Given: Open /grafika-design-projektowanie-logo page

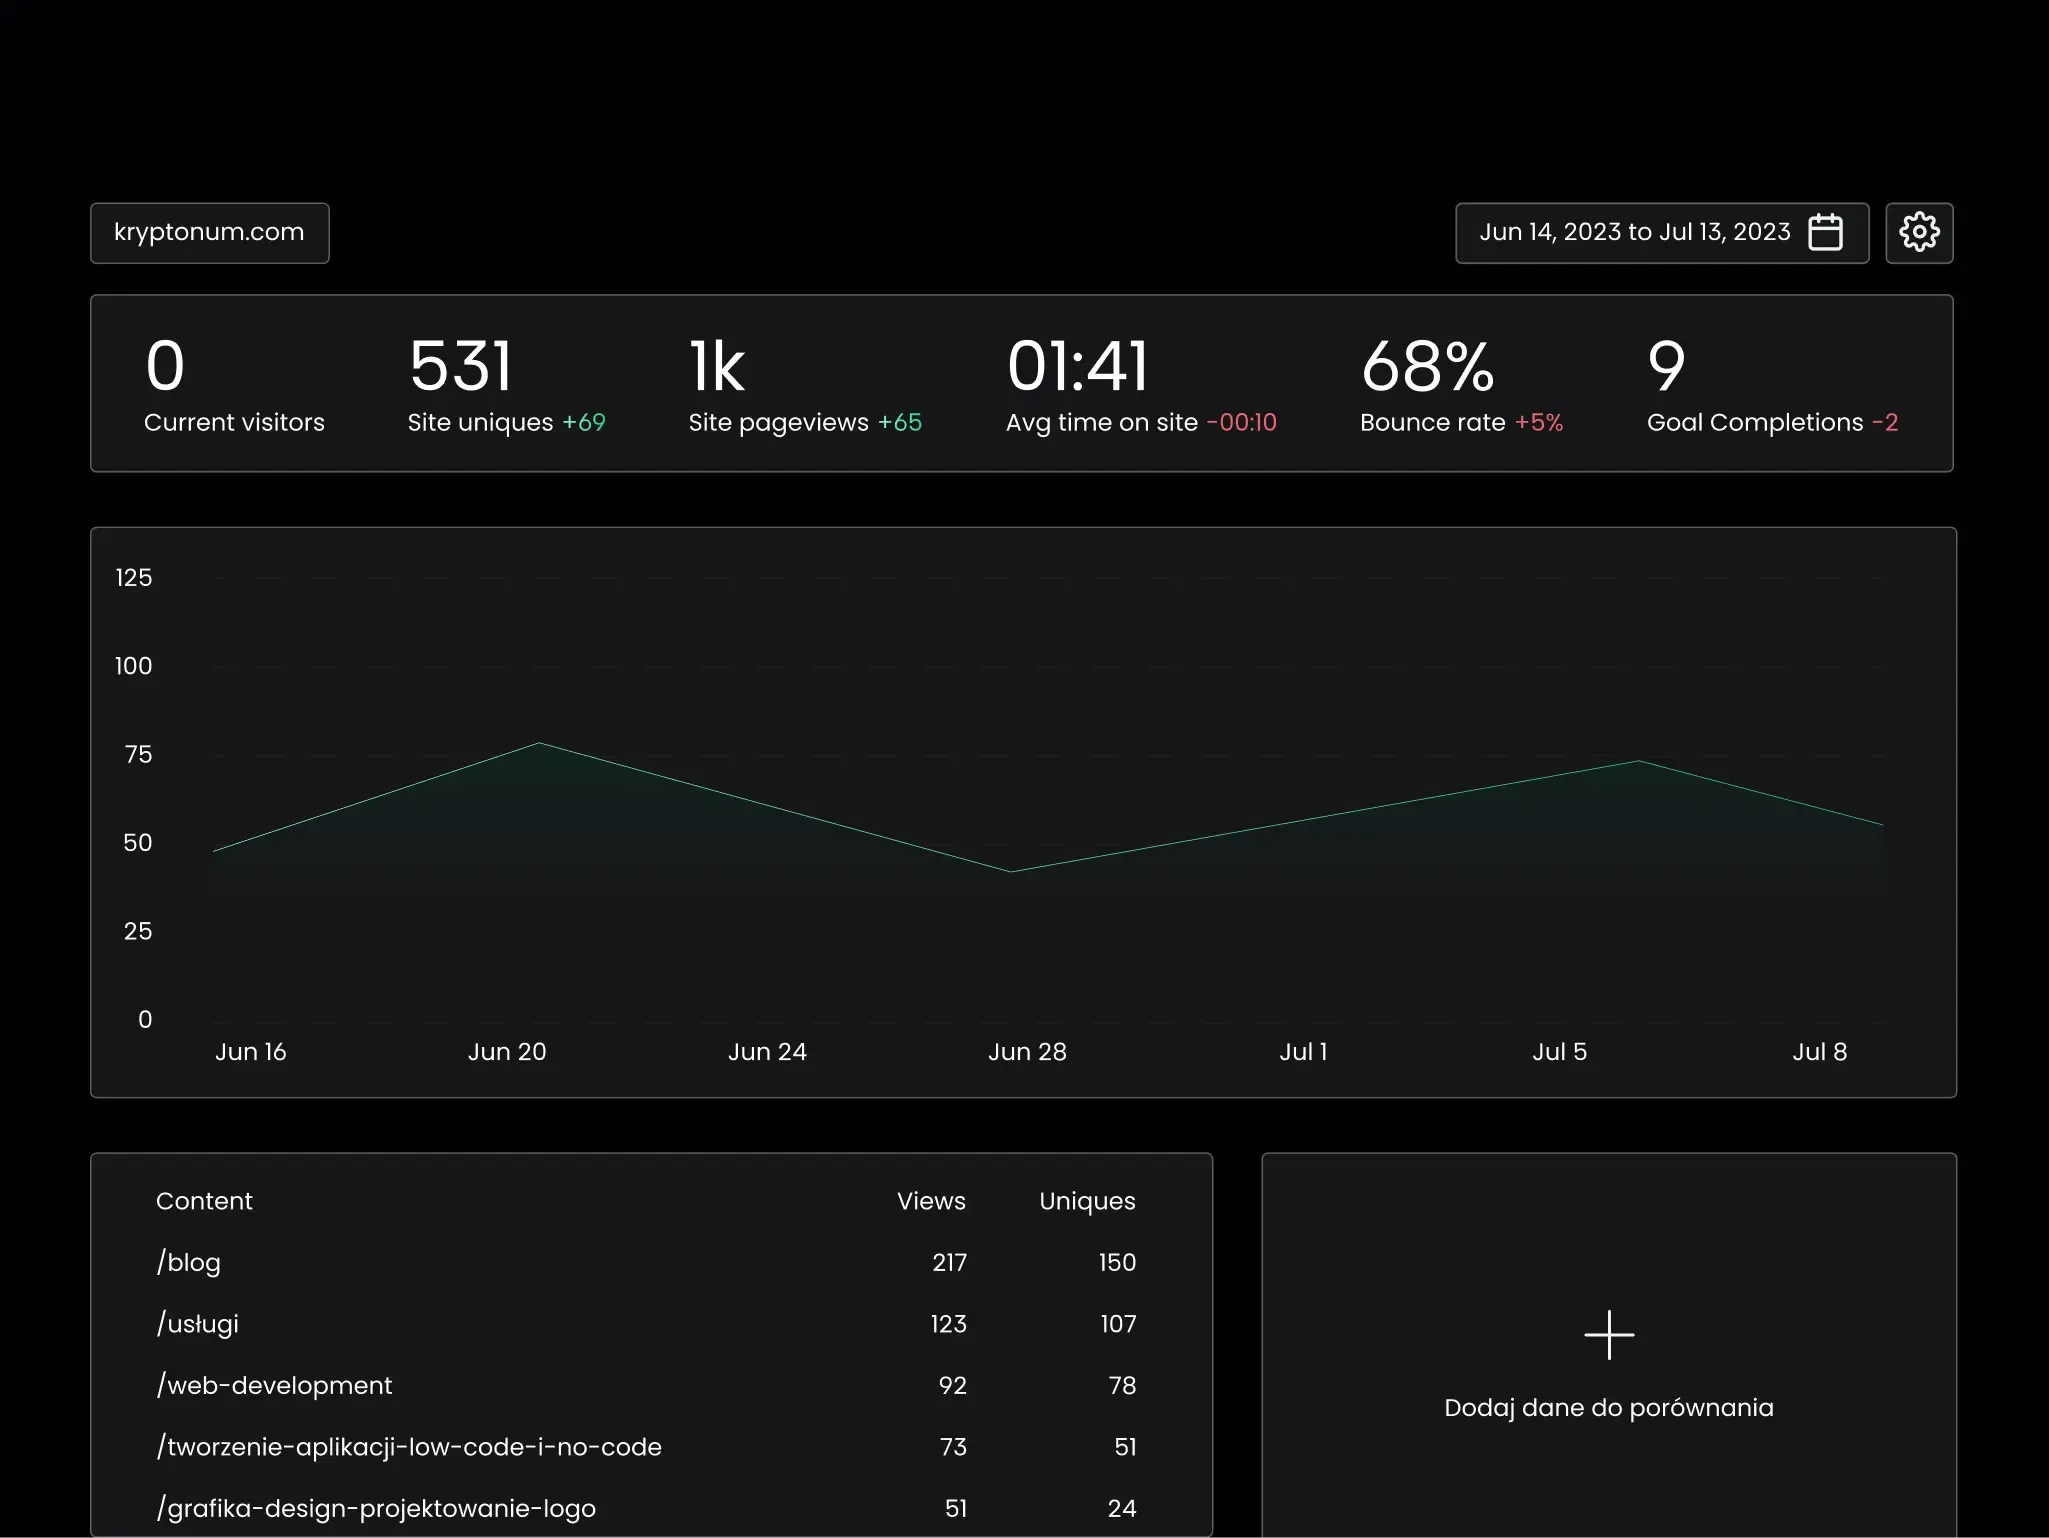Looking at the screenshot, I should click(377, 1508).
